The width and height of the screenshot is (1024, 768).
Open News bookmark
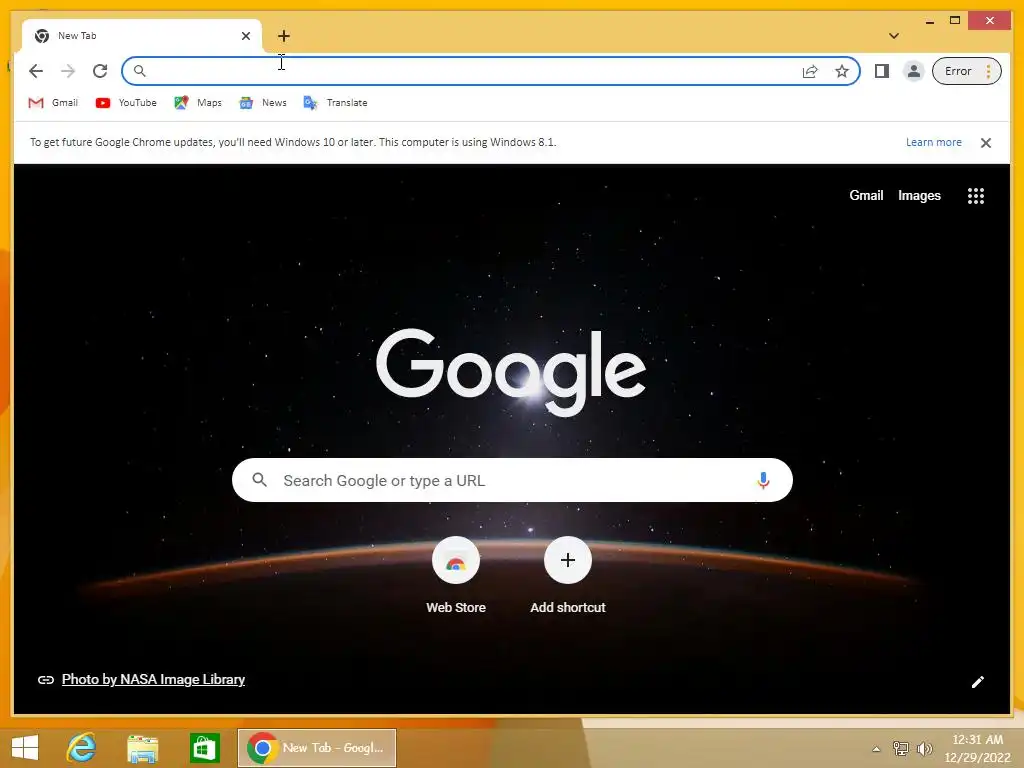263,103
